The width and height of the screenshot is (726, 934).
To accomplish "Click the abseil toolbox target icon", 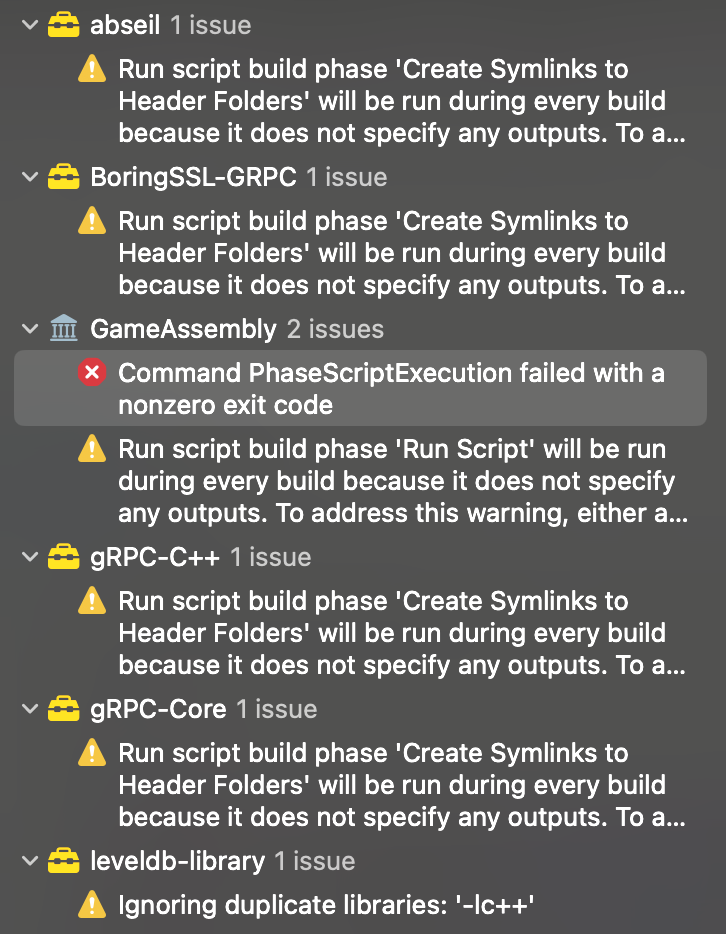I will click(x=63, y=25).
